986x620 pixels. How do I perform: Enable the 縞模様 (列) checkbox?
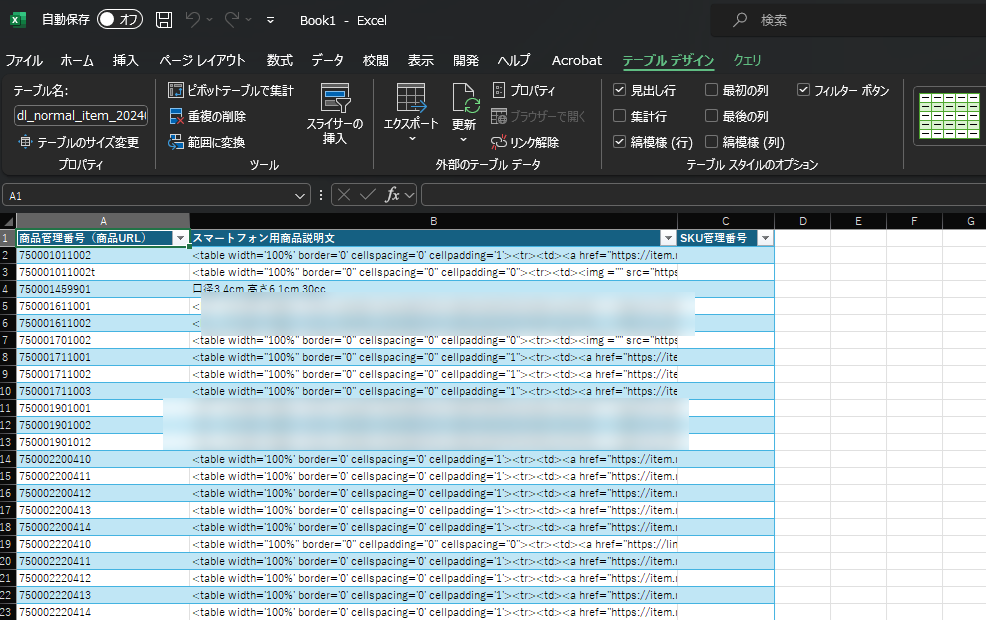tap(711, 141)
